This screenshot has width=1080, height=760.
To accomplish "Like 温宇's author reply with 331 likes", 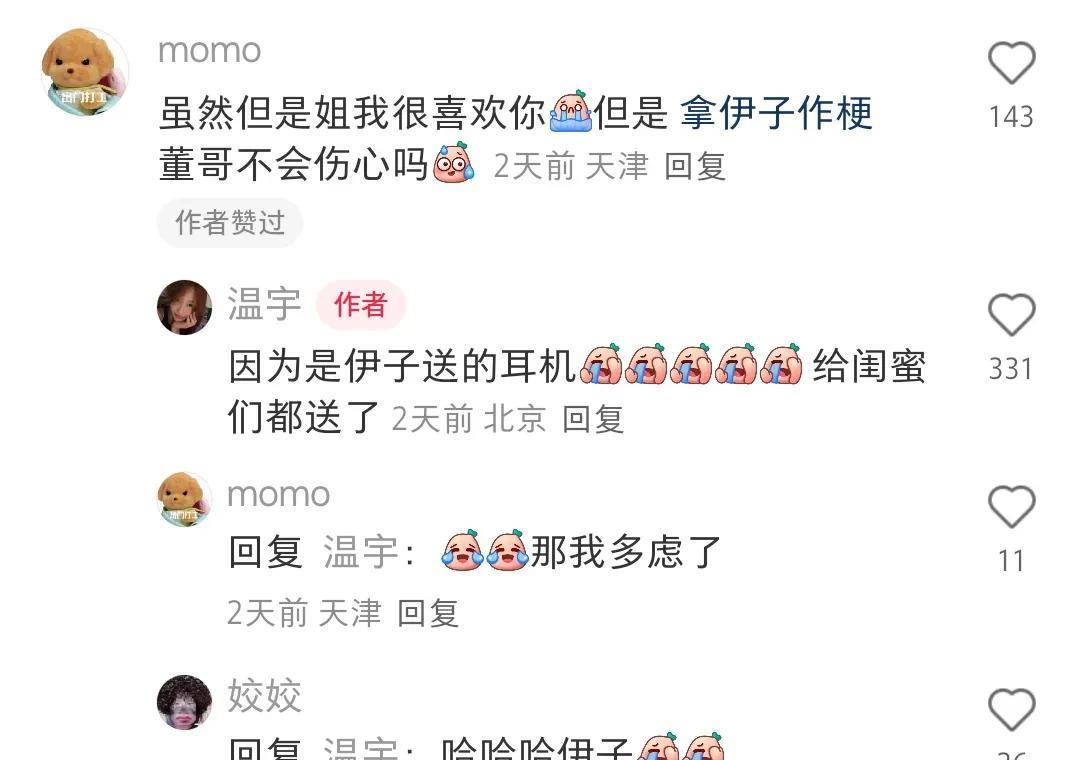I will click(1011, 315).
